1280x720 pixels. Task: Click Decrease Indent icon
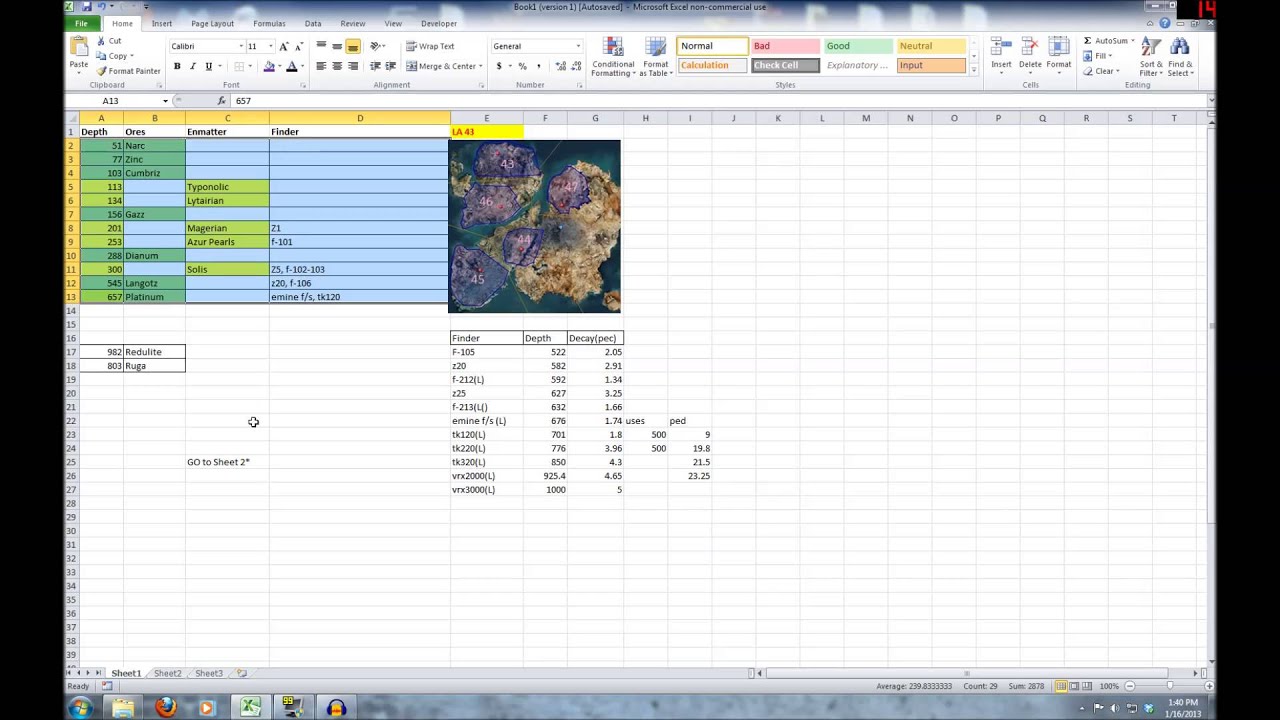click(375, 66)
